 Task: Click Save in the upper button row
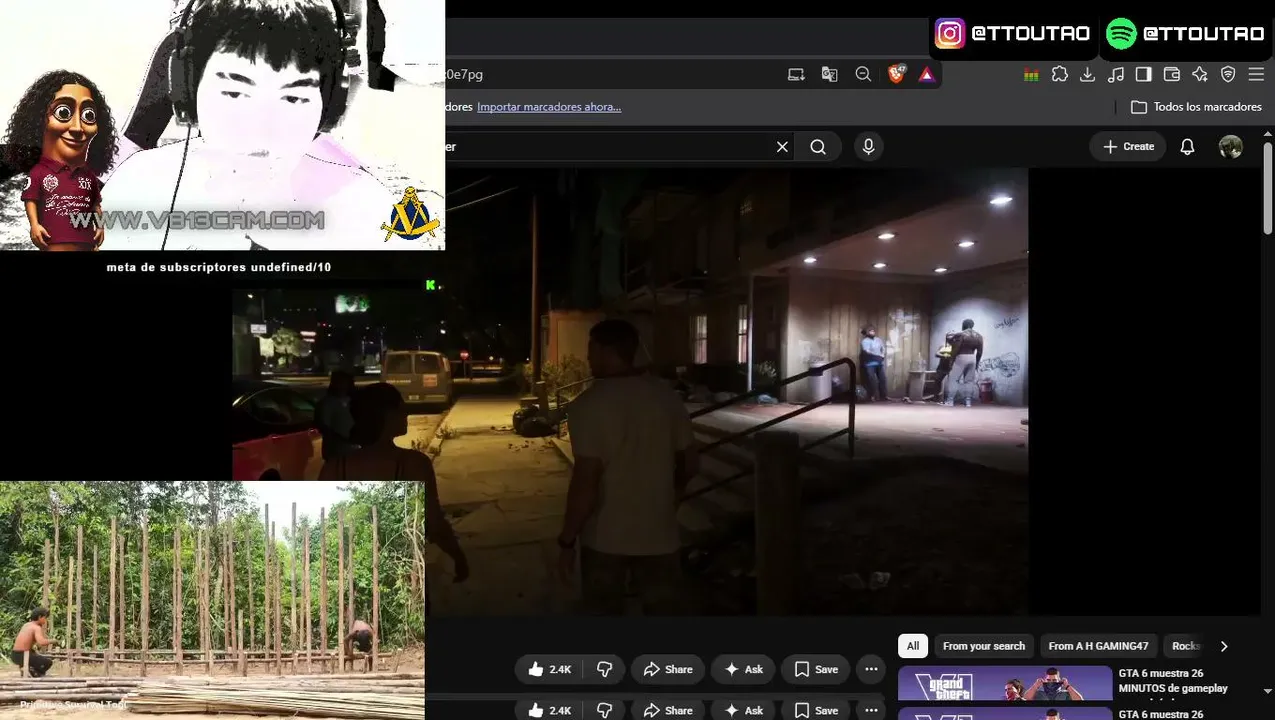pyautogui.click(x=816, y=669)
